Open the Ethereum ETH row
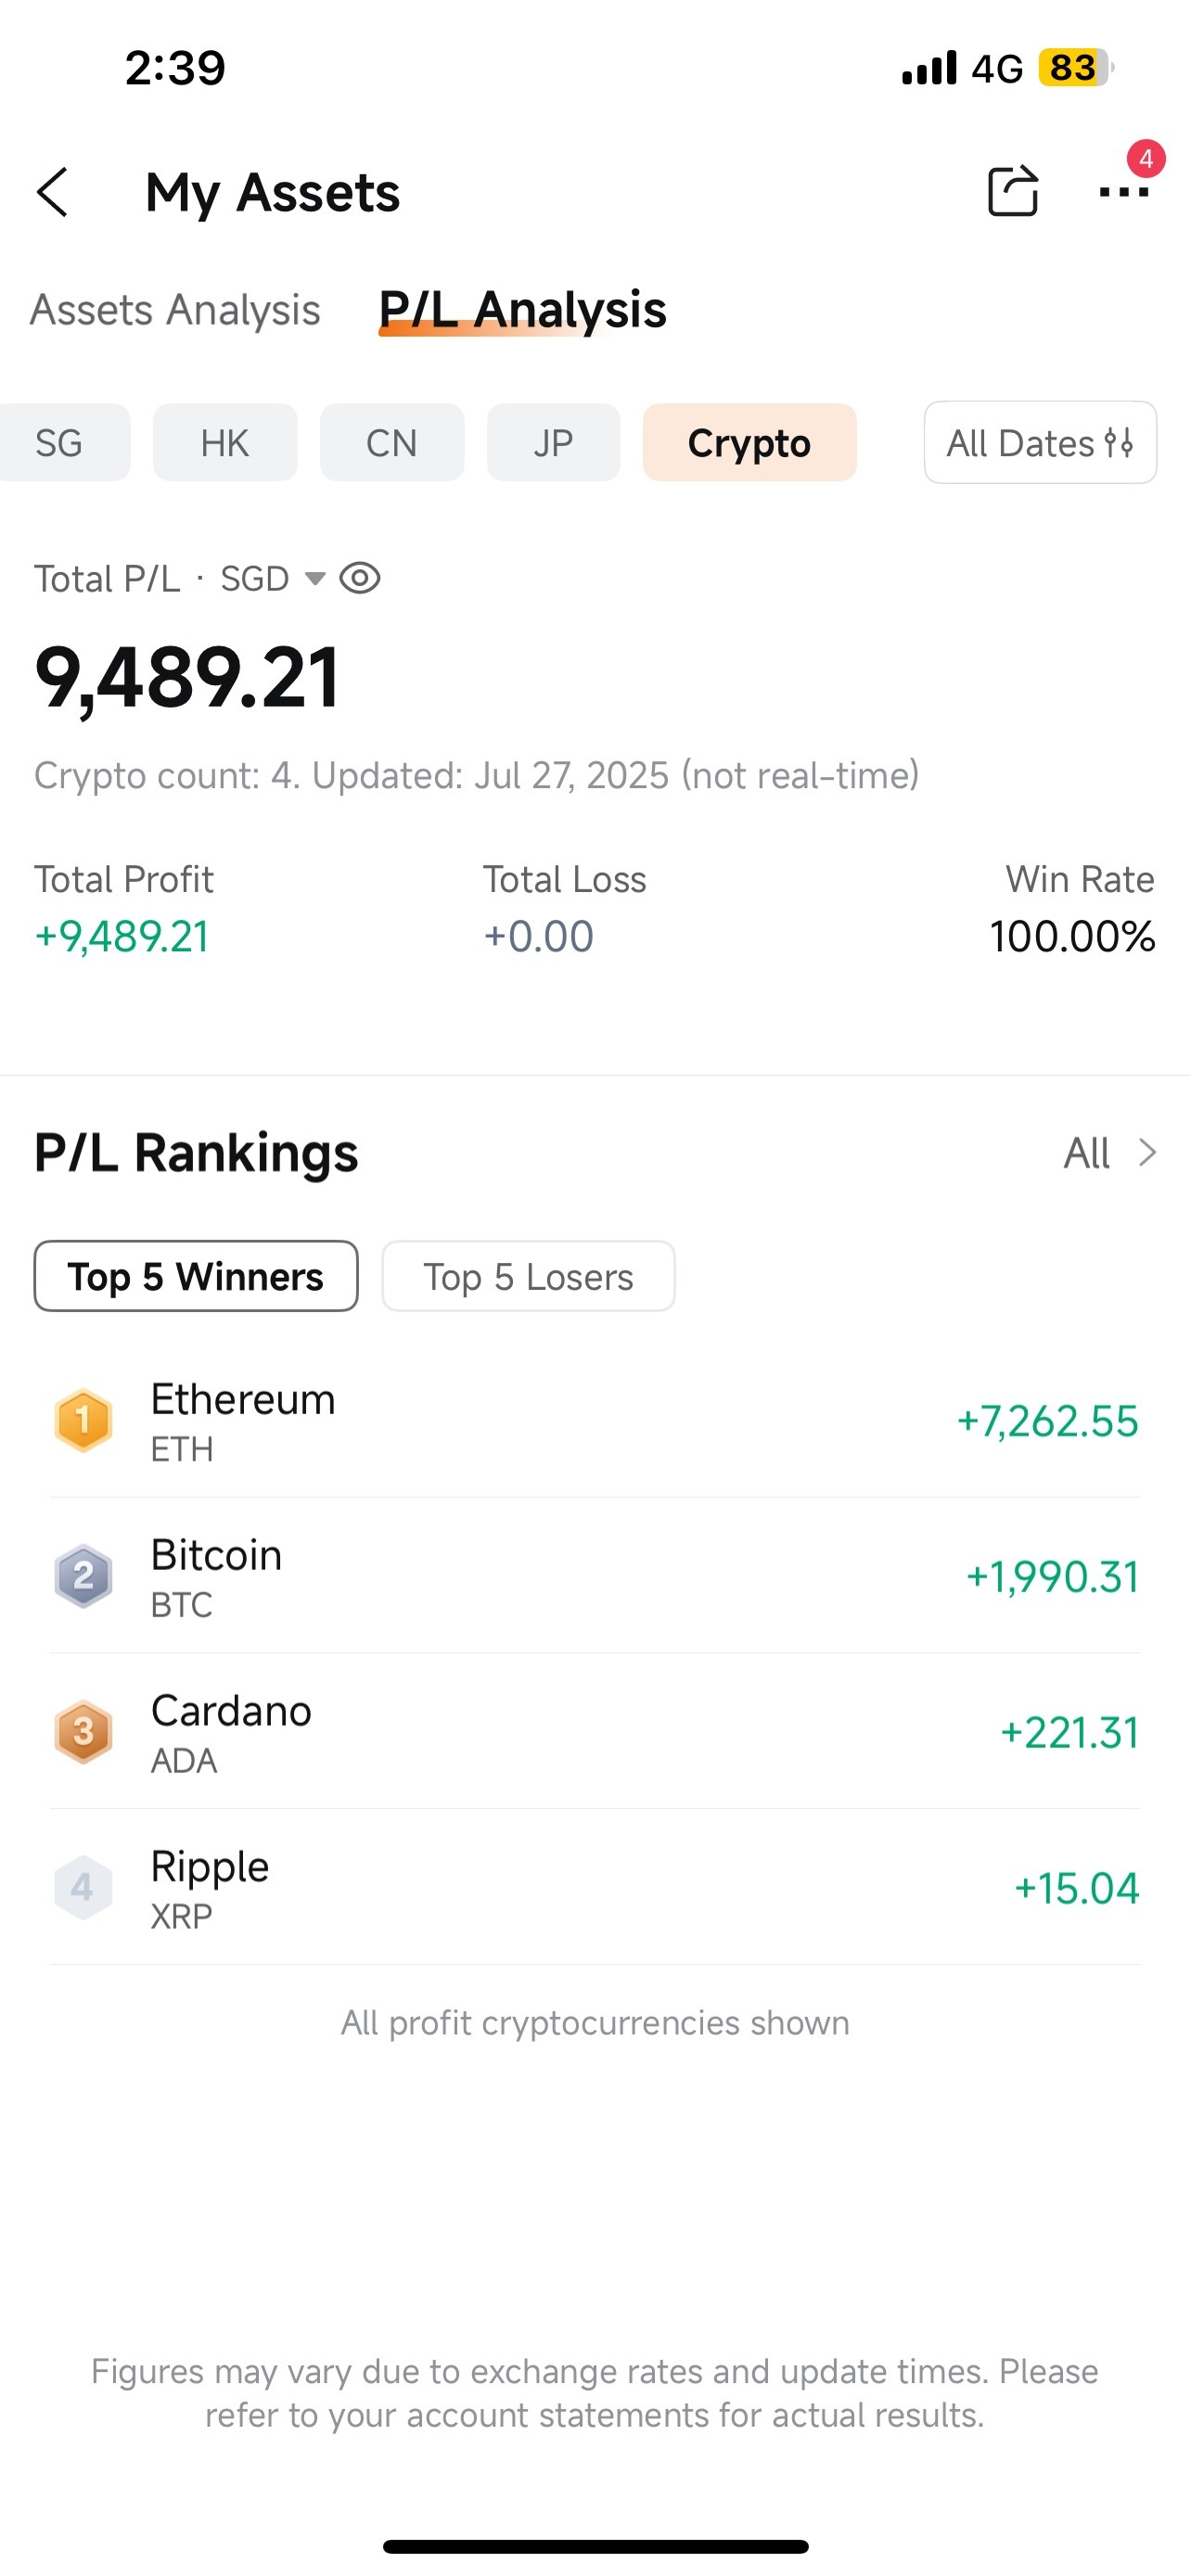This screenshot has width=1191, height=2576. point(595,1420)
